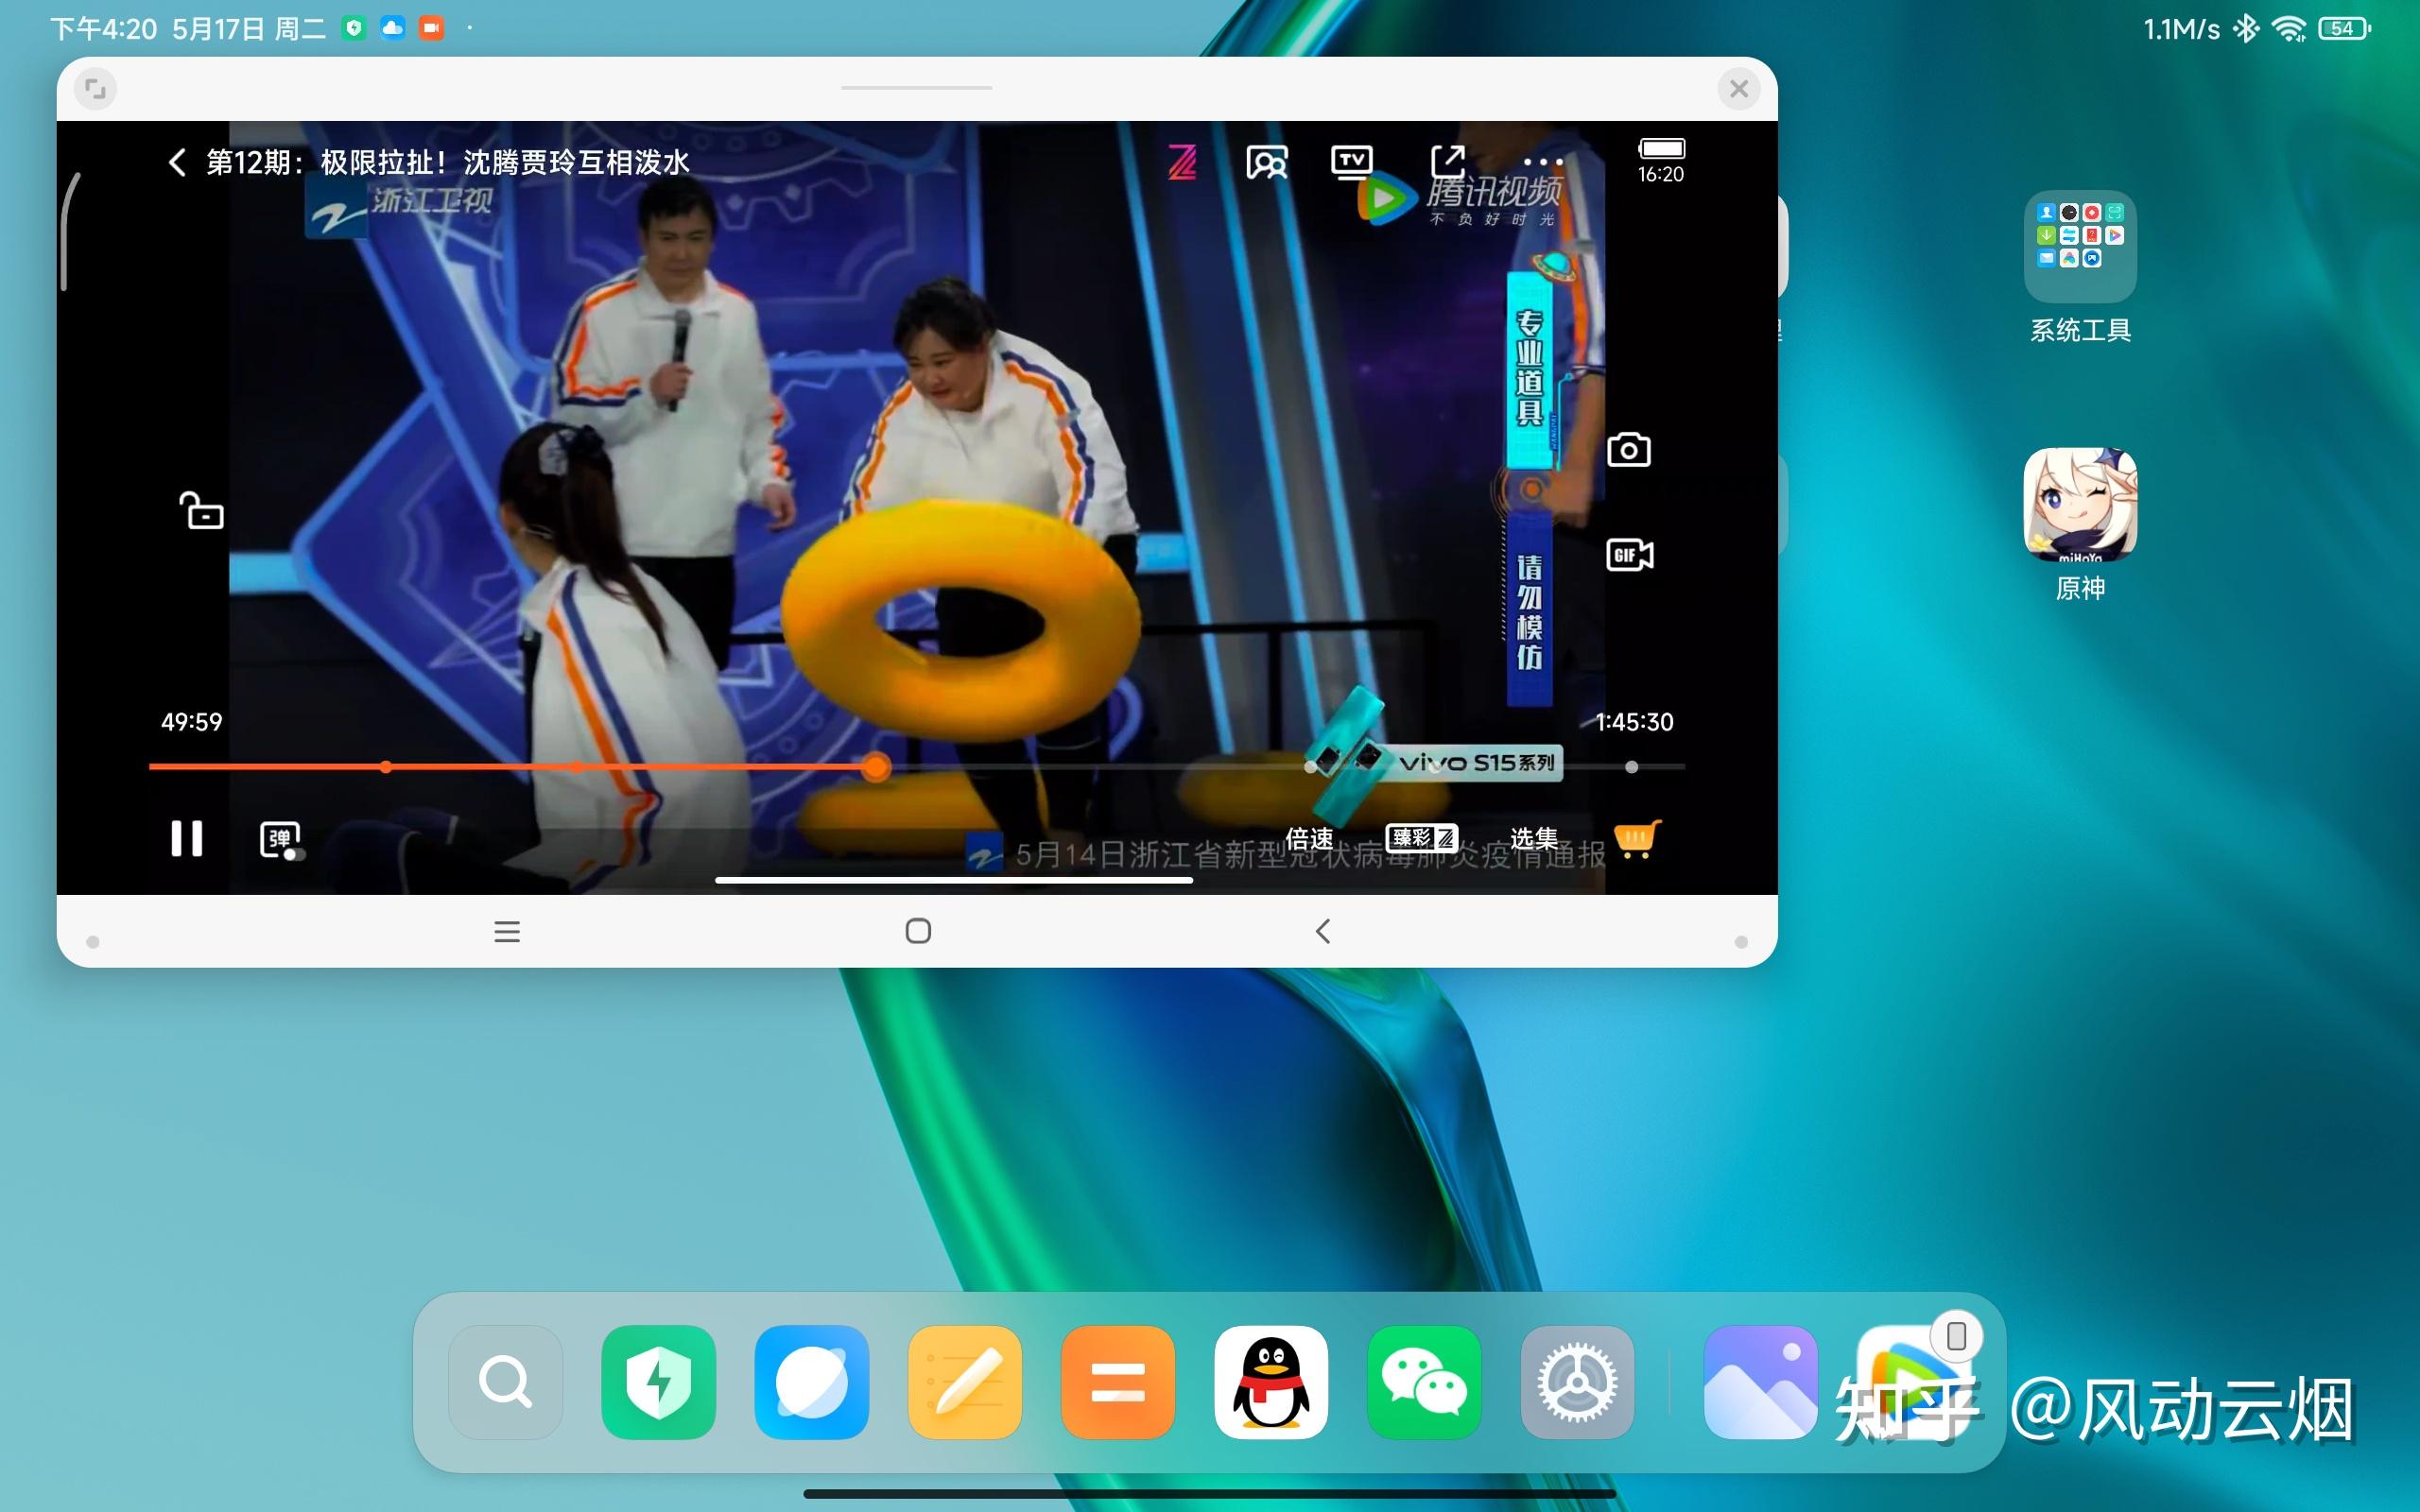Click the battery indicator in the status bar
2420x1512 pixels.
point(2345,29)
